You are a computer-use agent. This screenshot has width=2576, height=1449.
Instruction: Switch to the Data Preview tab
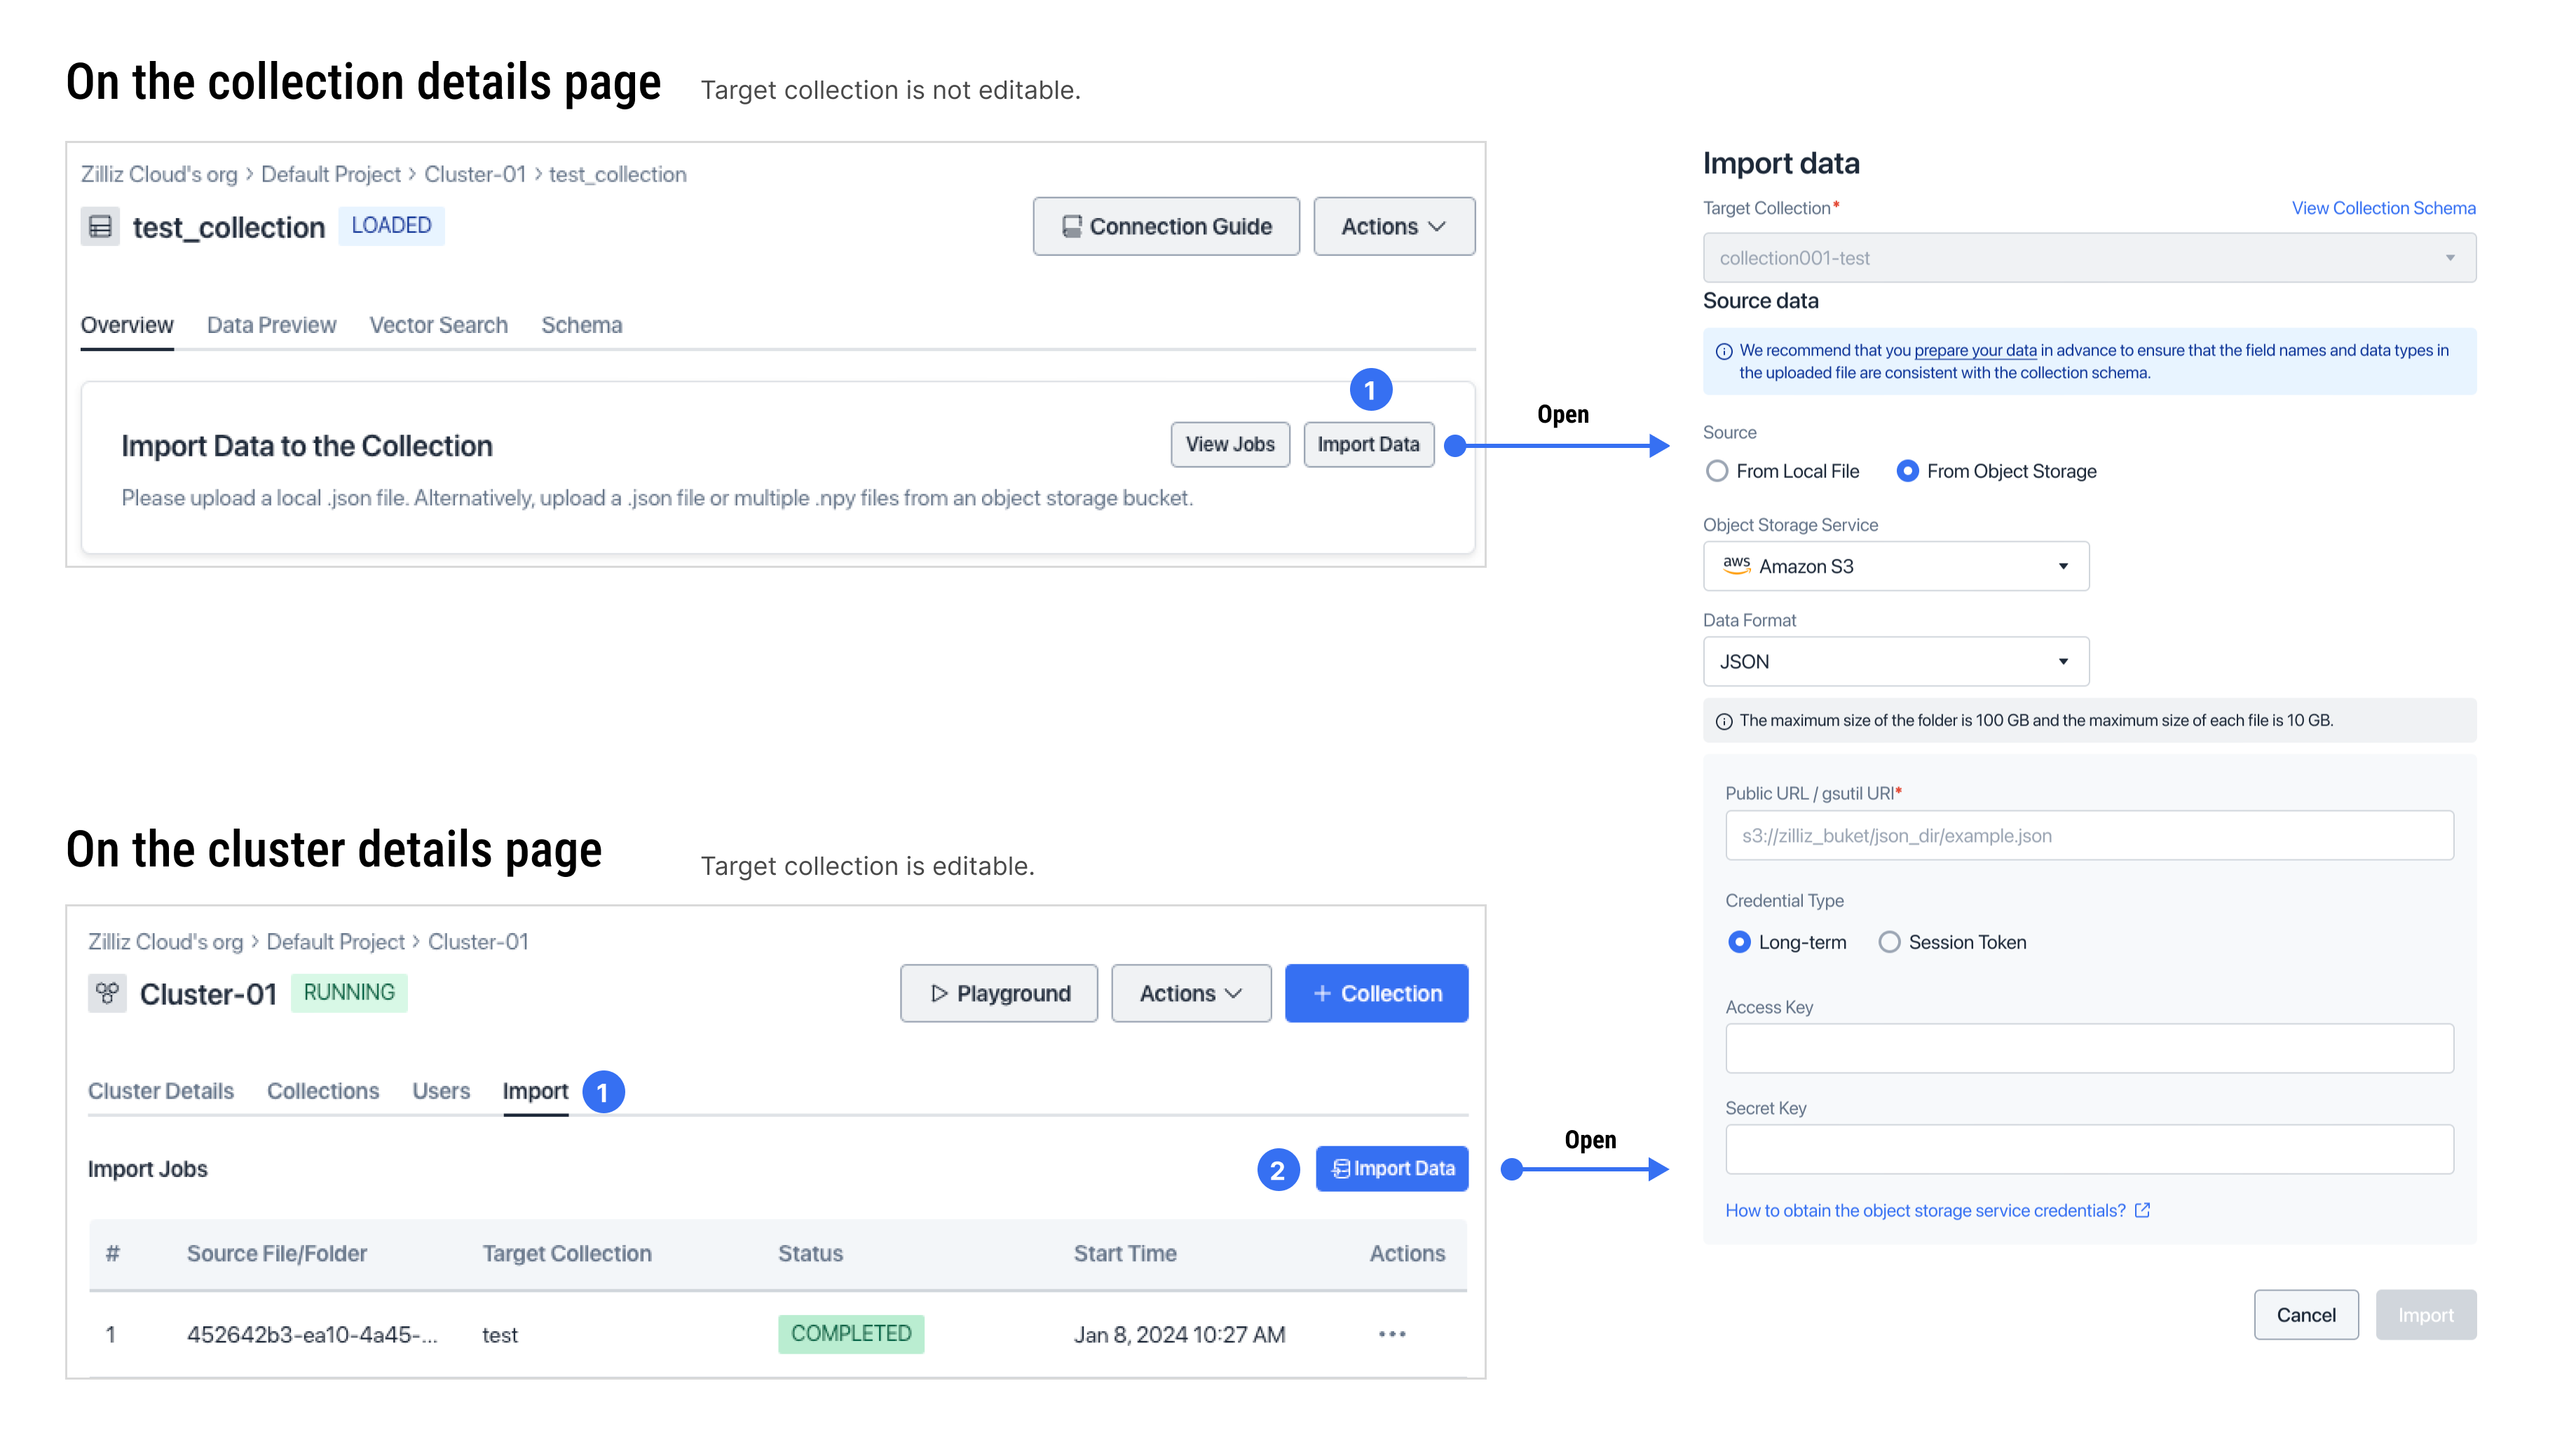click(x=271, y=325)
